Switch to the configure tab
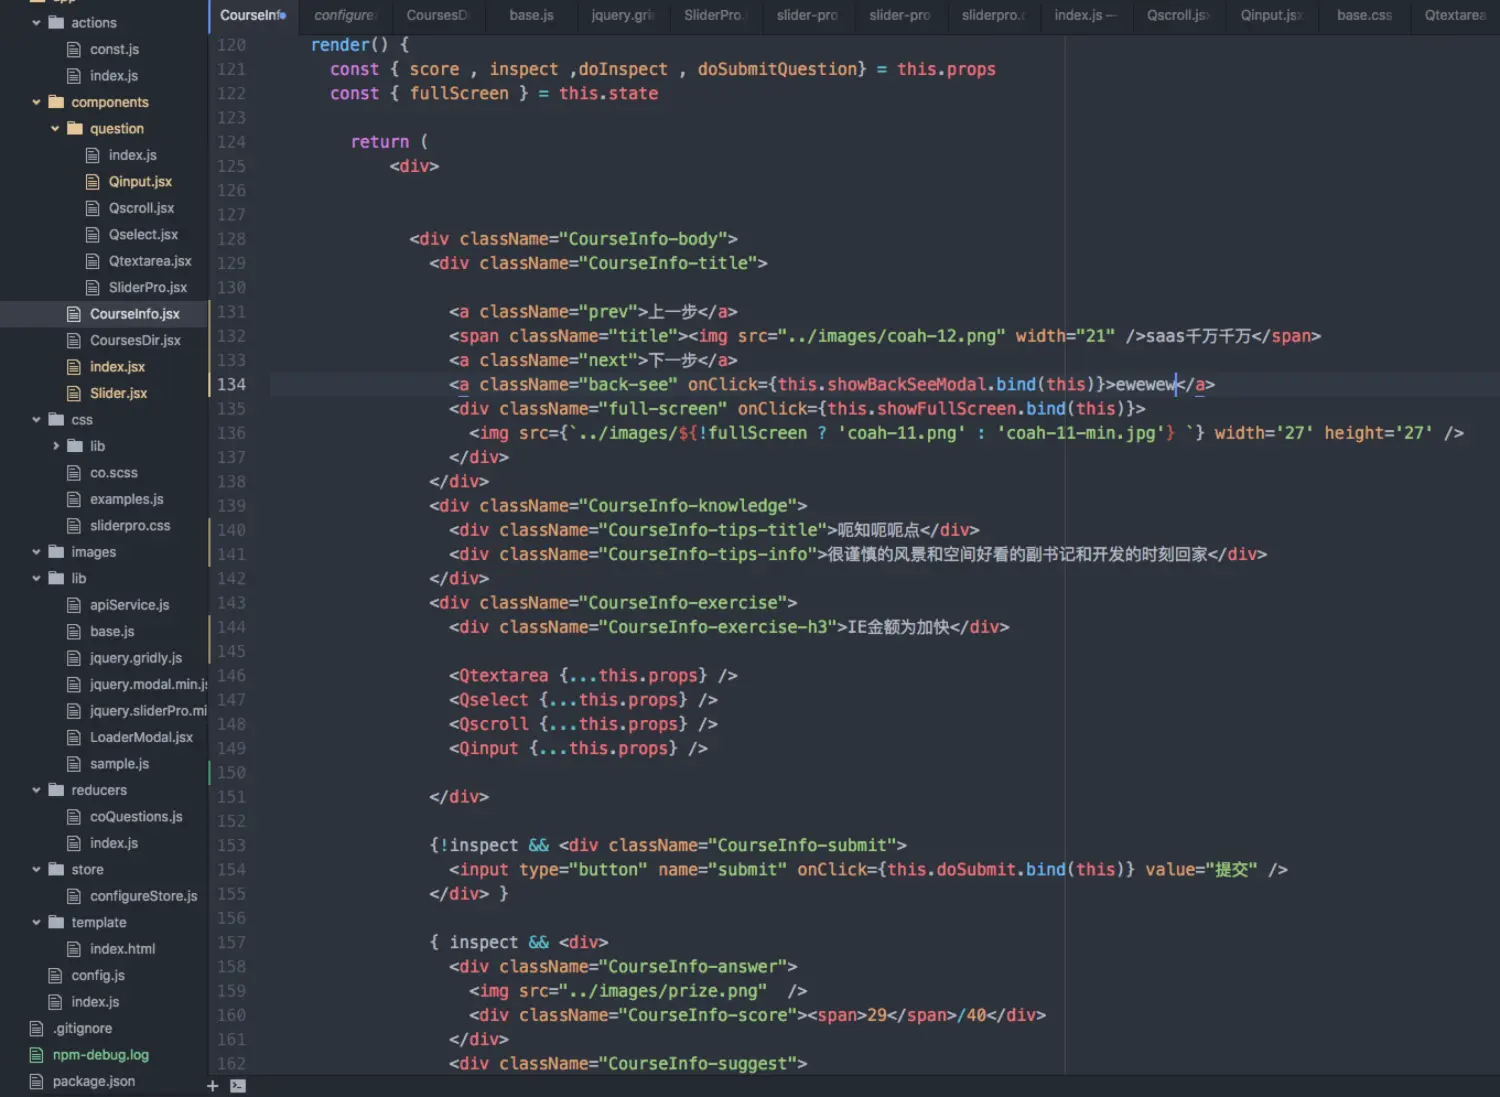The width and height of the screenshot is (1500, 1097). [x=344, y=15]
